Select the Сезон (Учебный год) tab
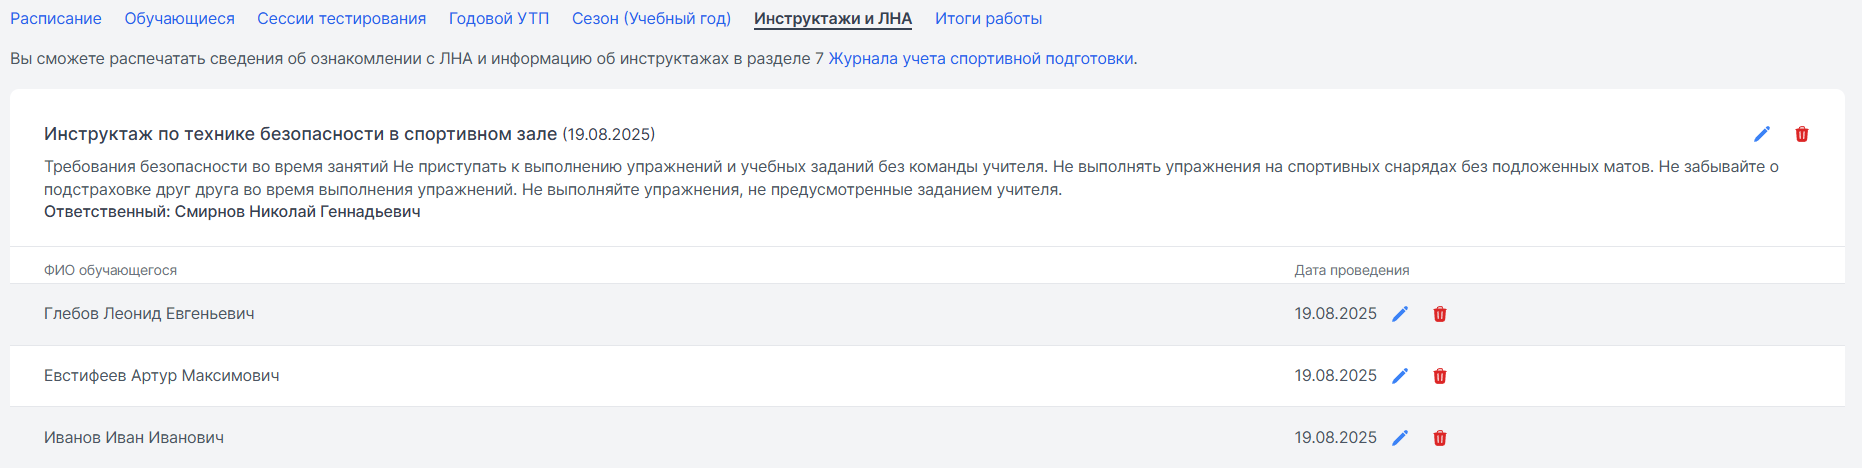This screenshot has width=1864, height=468. click(651, 18)
